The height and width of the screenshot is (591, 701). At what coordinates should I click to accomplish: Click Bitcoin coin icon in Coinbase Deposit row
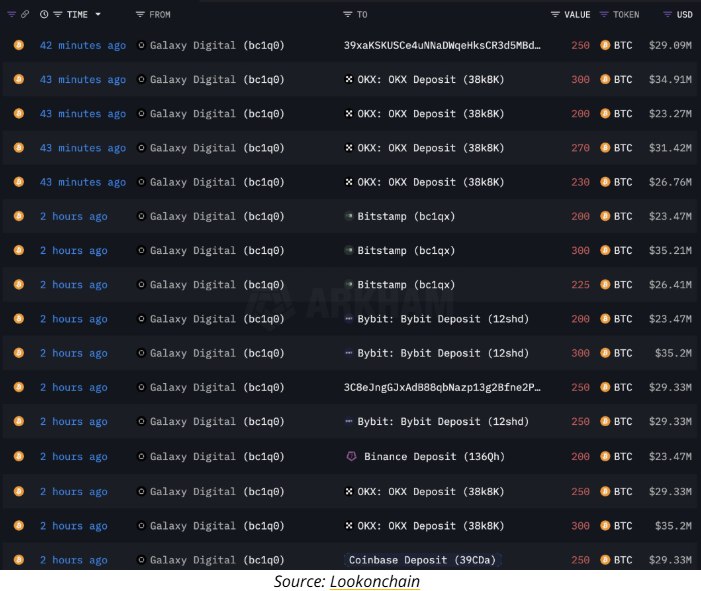tap(19, 560)
